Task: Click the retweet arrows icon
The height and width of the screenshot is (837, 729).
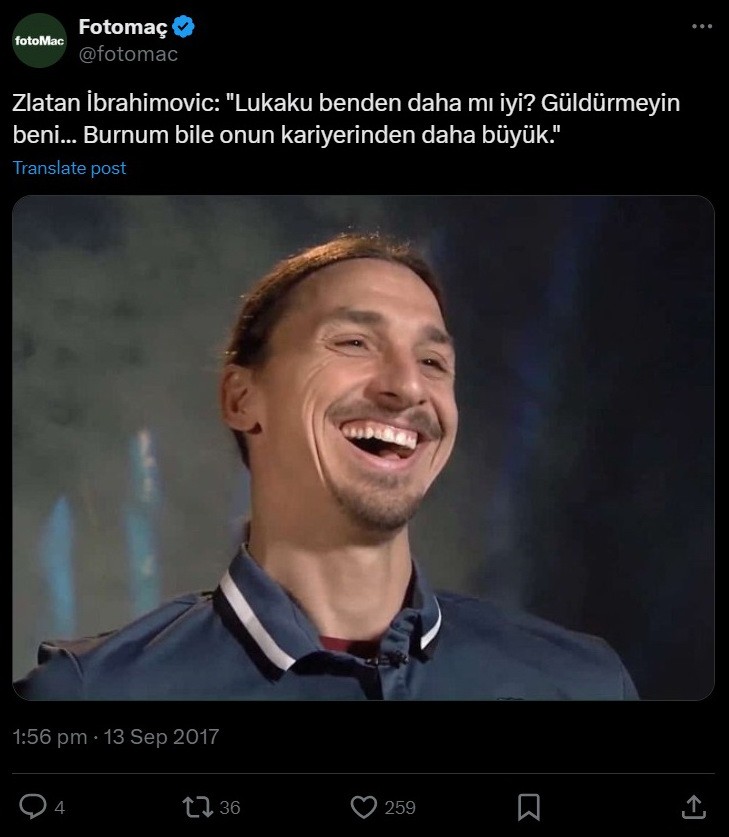Action: click(x=197, y=807)
